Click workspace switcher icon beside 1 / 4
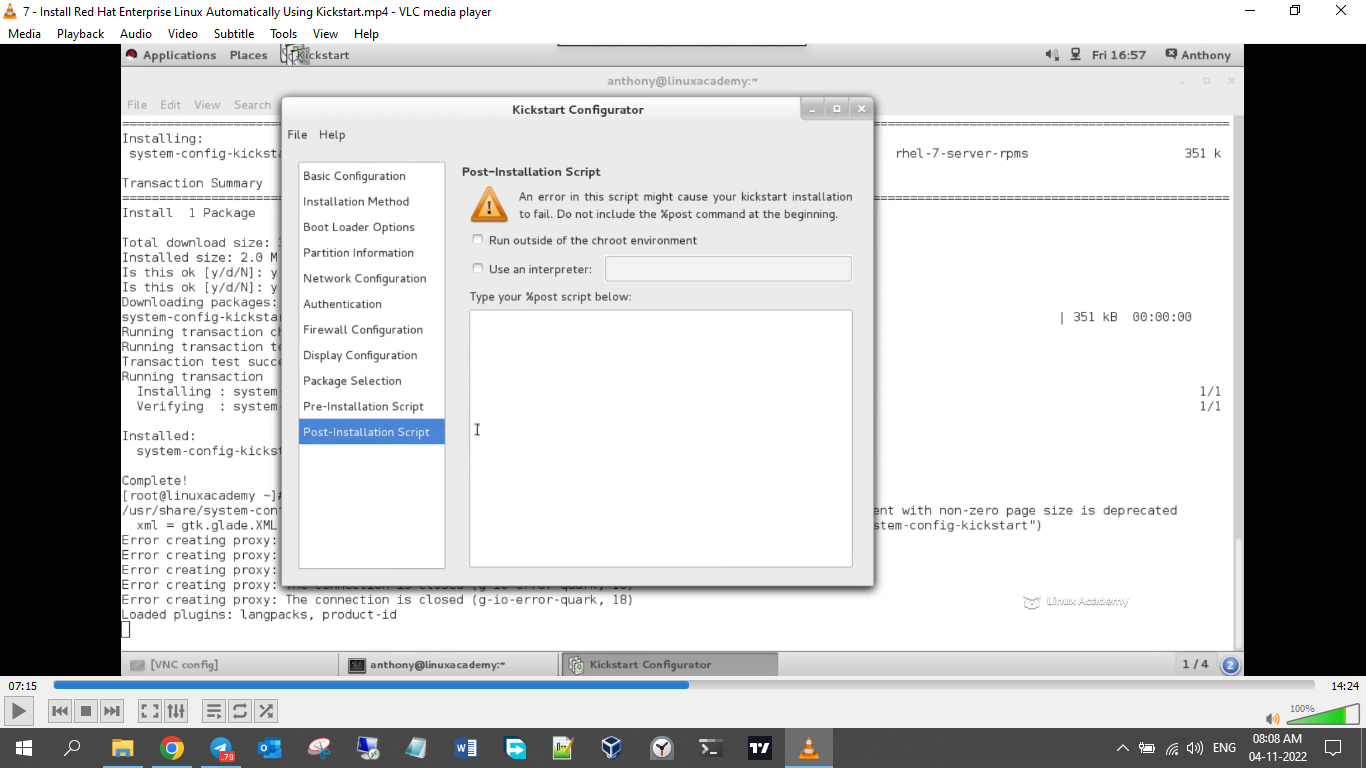The image size is (1366, 768). (1230, 664)
